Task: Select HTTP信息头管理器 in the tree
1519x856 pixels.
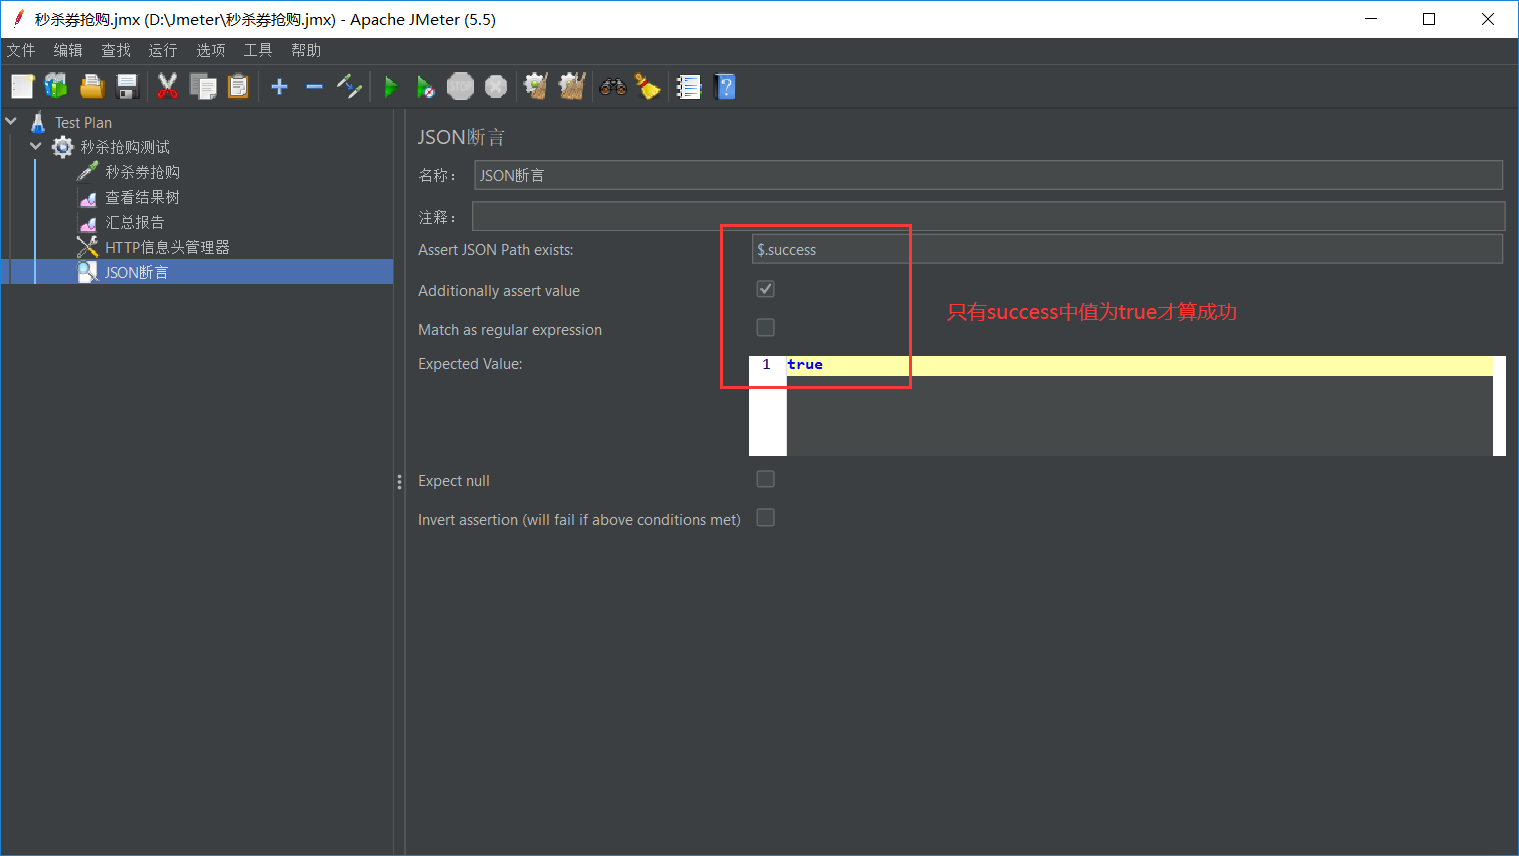Action: (x=167, y=247)
